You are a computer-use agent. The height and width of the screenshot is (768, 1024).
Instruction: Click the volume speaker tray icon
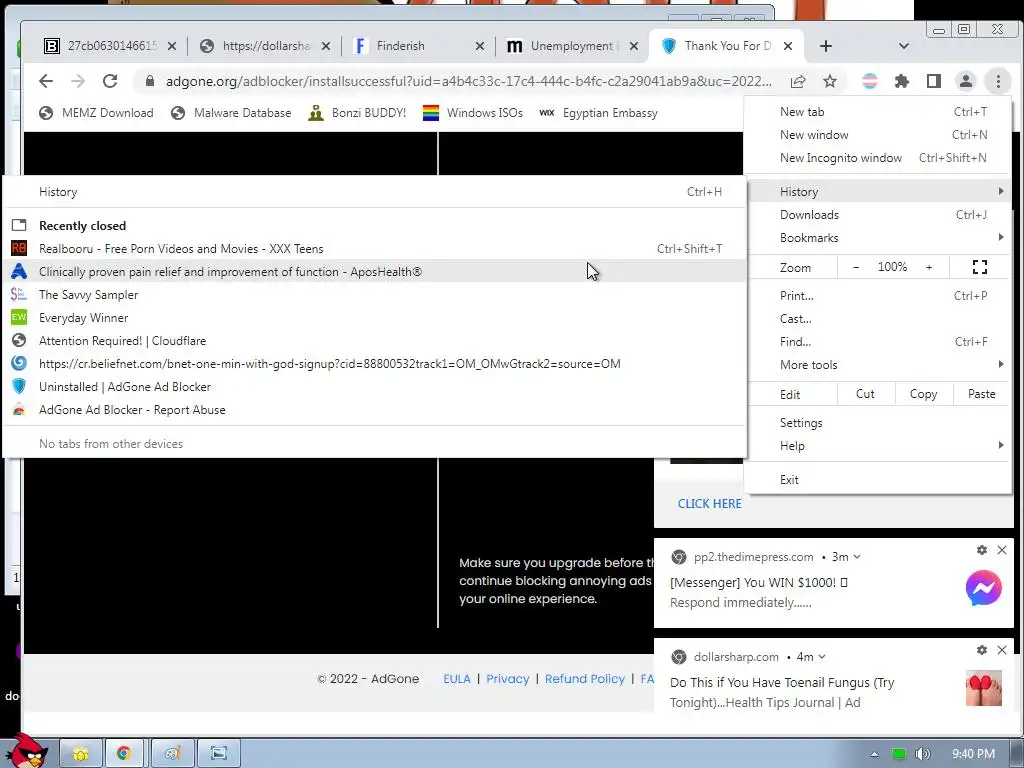click(922, 754)
